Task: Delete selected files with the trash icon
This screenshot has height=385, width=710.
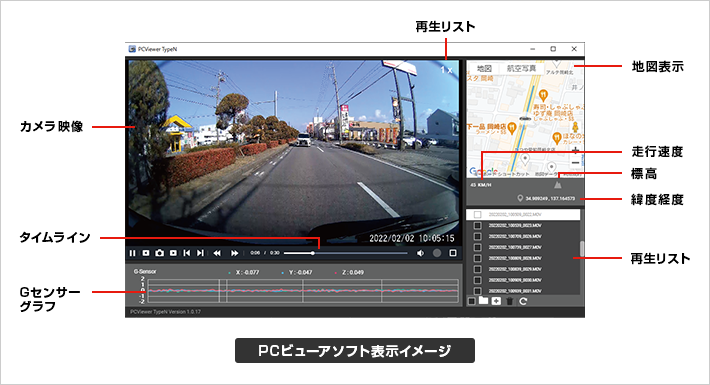Action: pyautogui.click(x=510, y=301)
